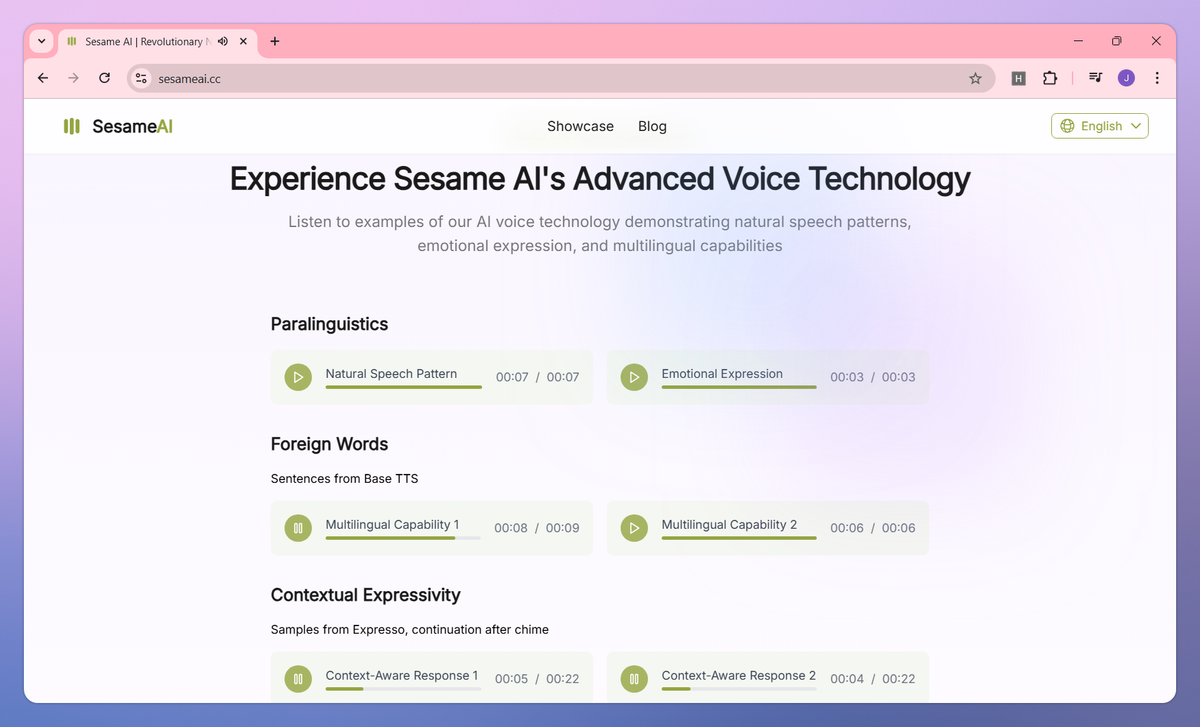Pause the Context-Aware Response 2 sample
Screen dimensions: 1200x727
coord(634,679)
